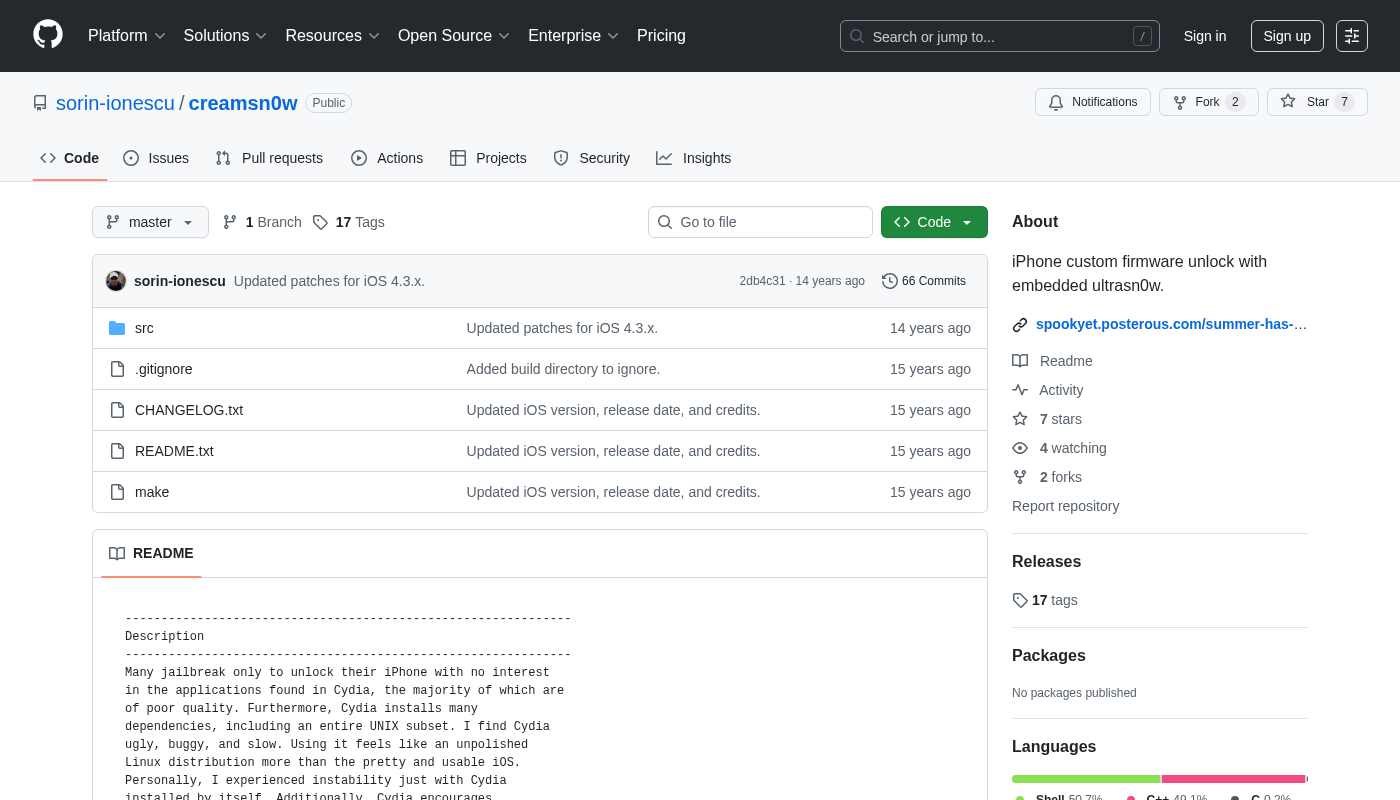Switch to the Issues tab
Image resolution: width=1400 pixels, height=800 pixels.
coord(156,158)
